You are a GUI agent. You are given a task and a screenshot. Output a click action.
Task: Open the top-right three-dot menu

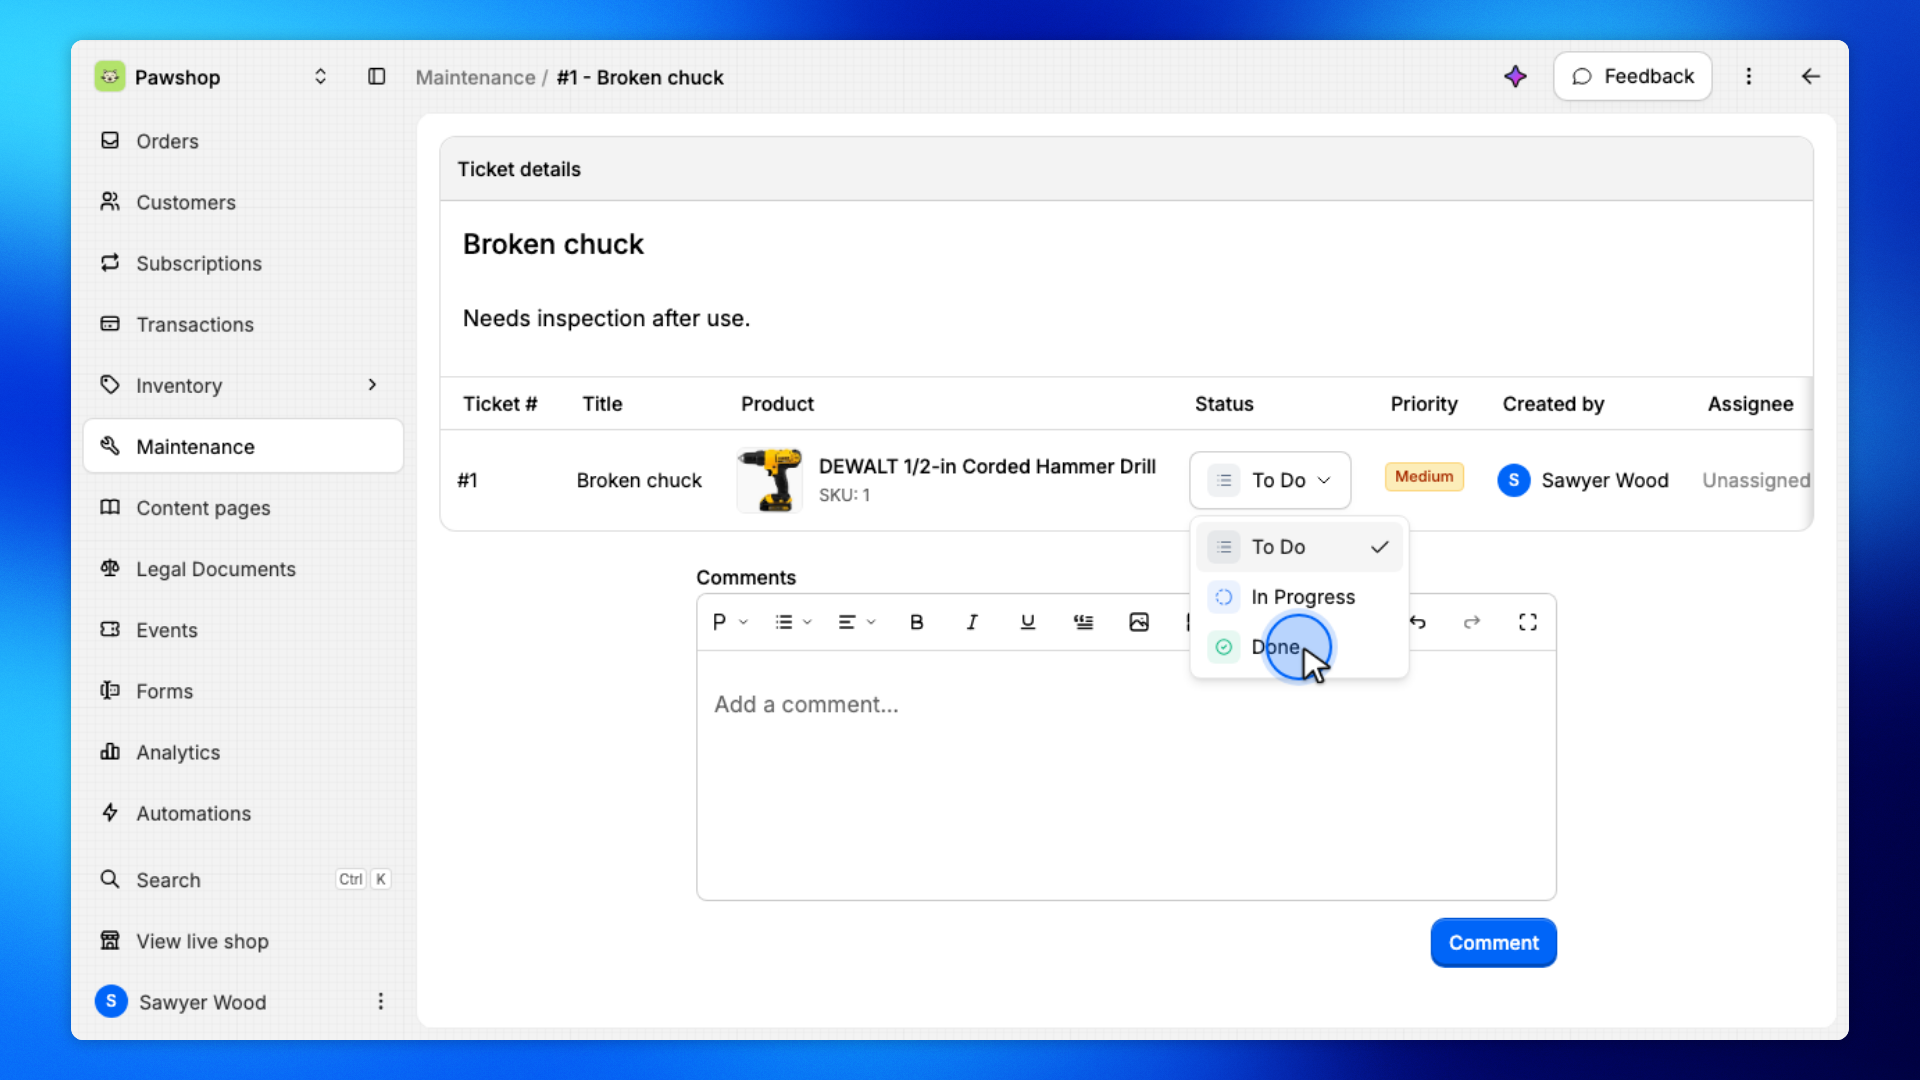coord(1749,77)
